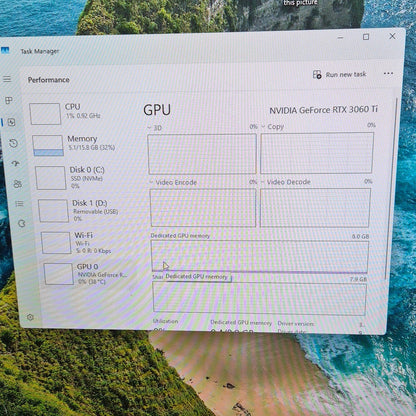Viewport: 416px width, 416px height.
Task: Click the Dedicated GPU memory graph
Action: pos(260,256)
